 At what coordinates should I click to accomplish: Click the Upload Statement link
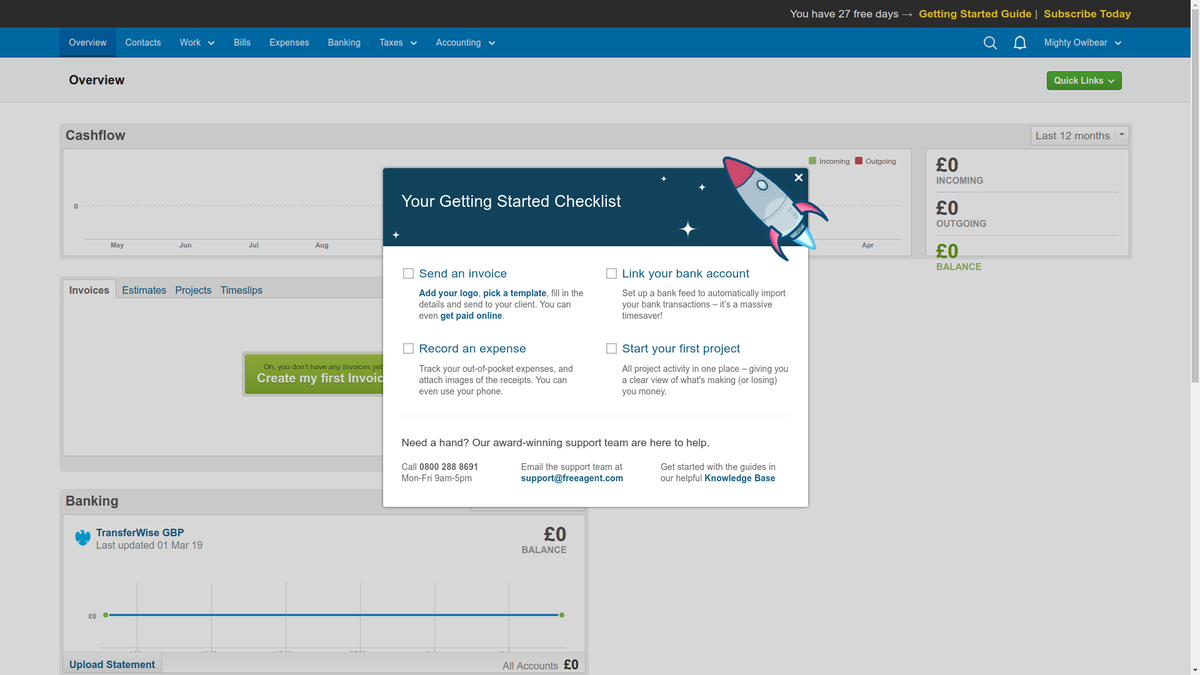111,663
